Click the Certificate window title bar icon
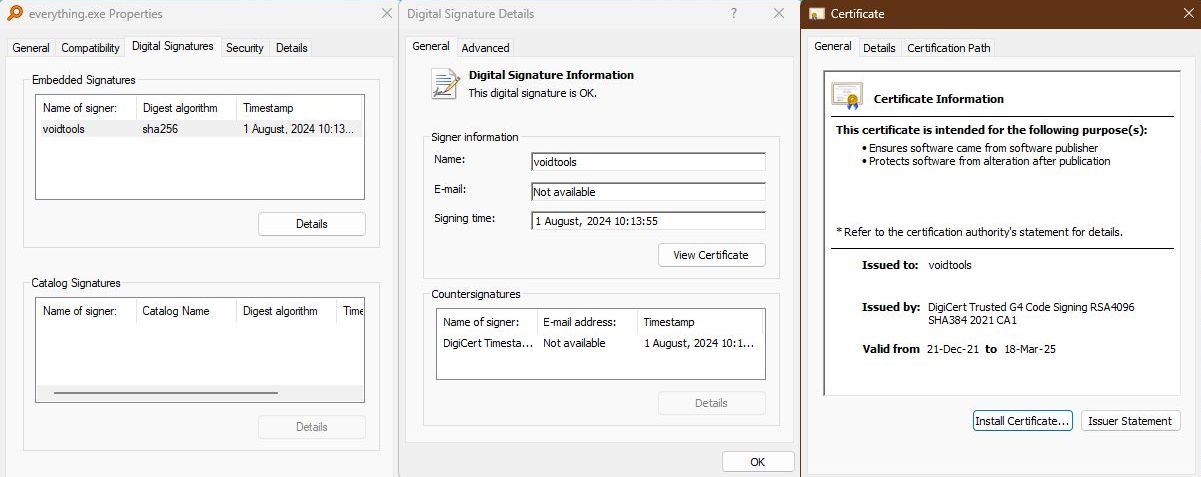 click(x=817, y=14)
